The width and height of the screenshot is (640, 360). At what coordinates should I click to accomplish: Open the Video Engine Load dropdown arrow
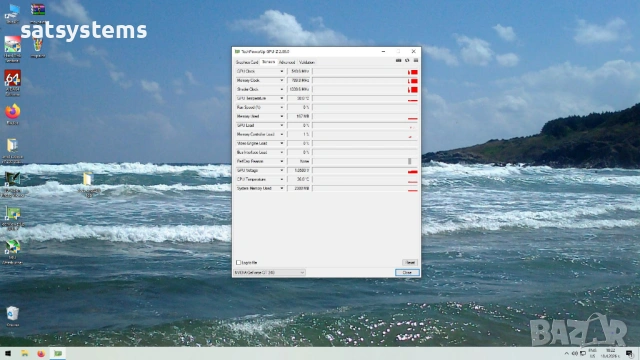(x=281, y=143)
